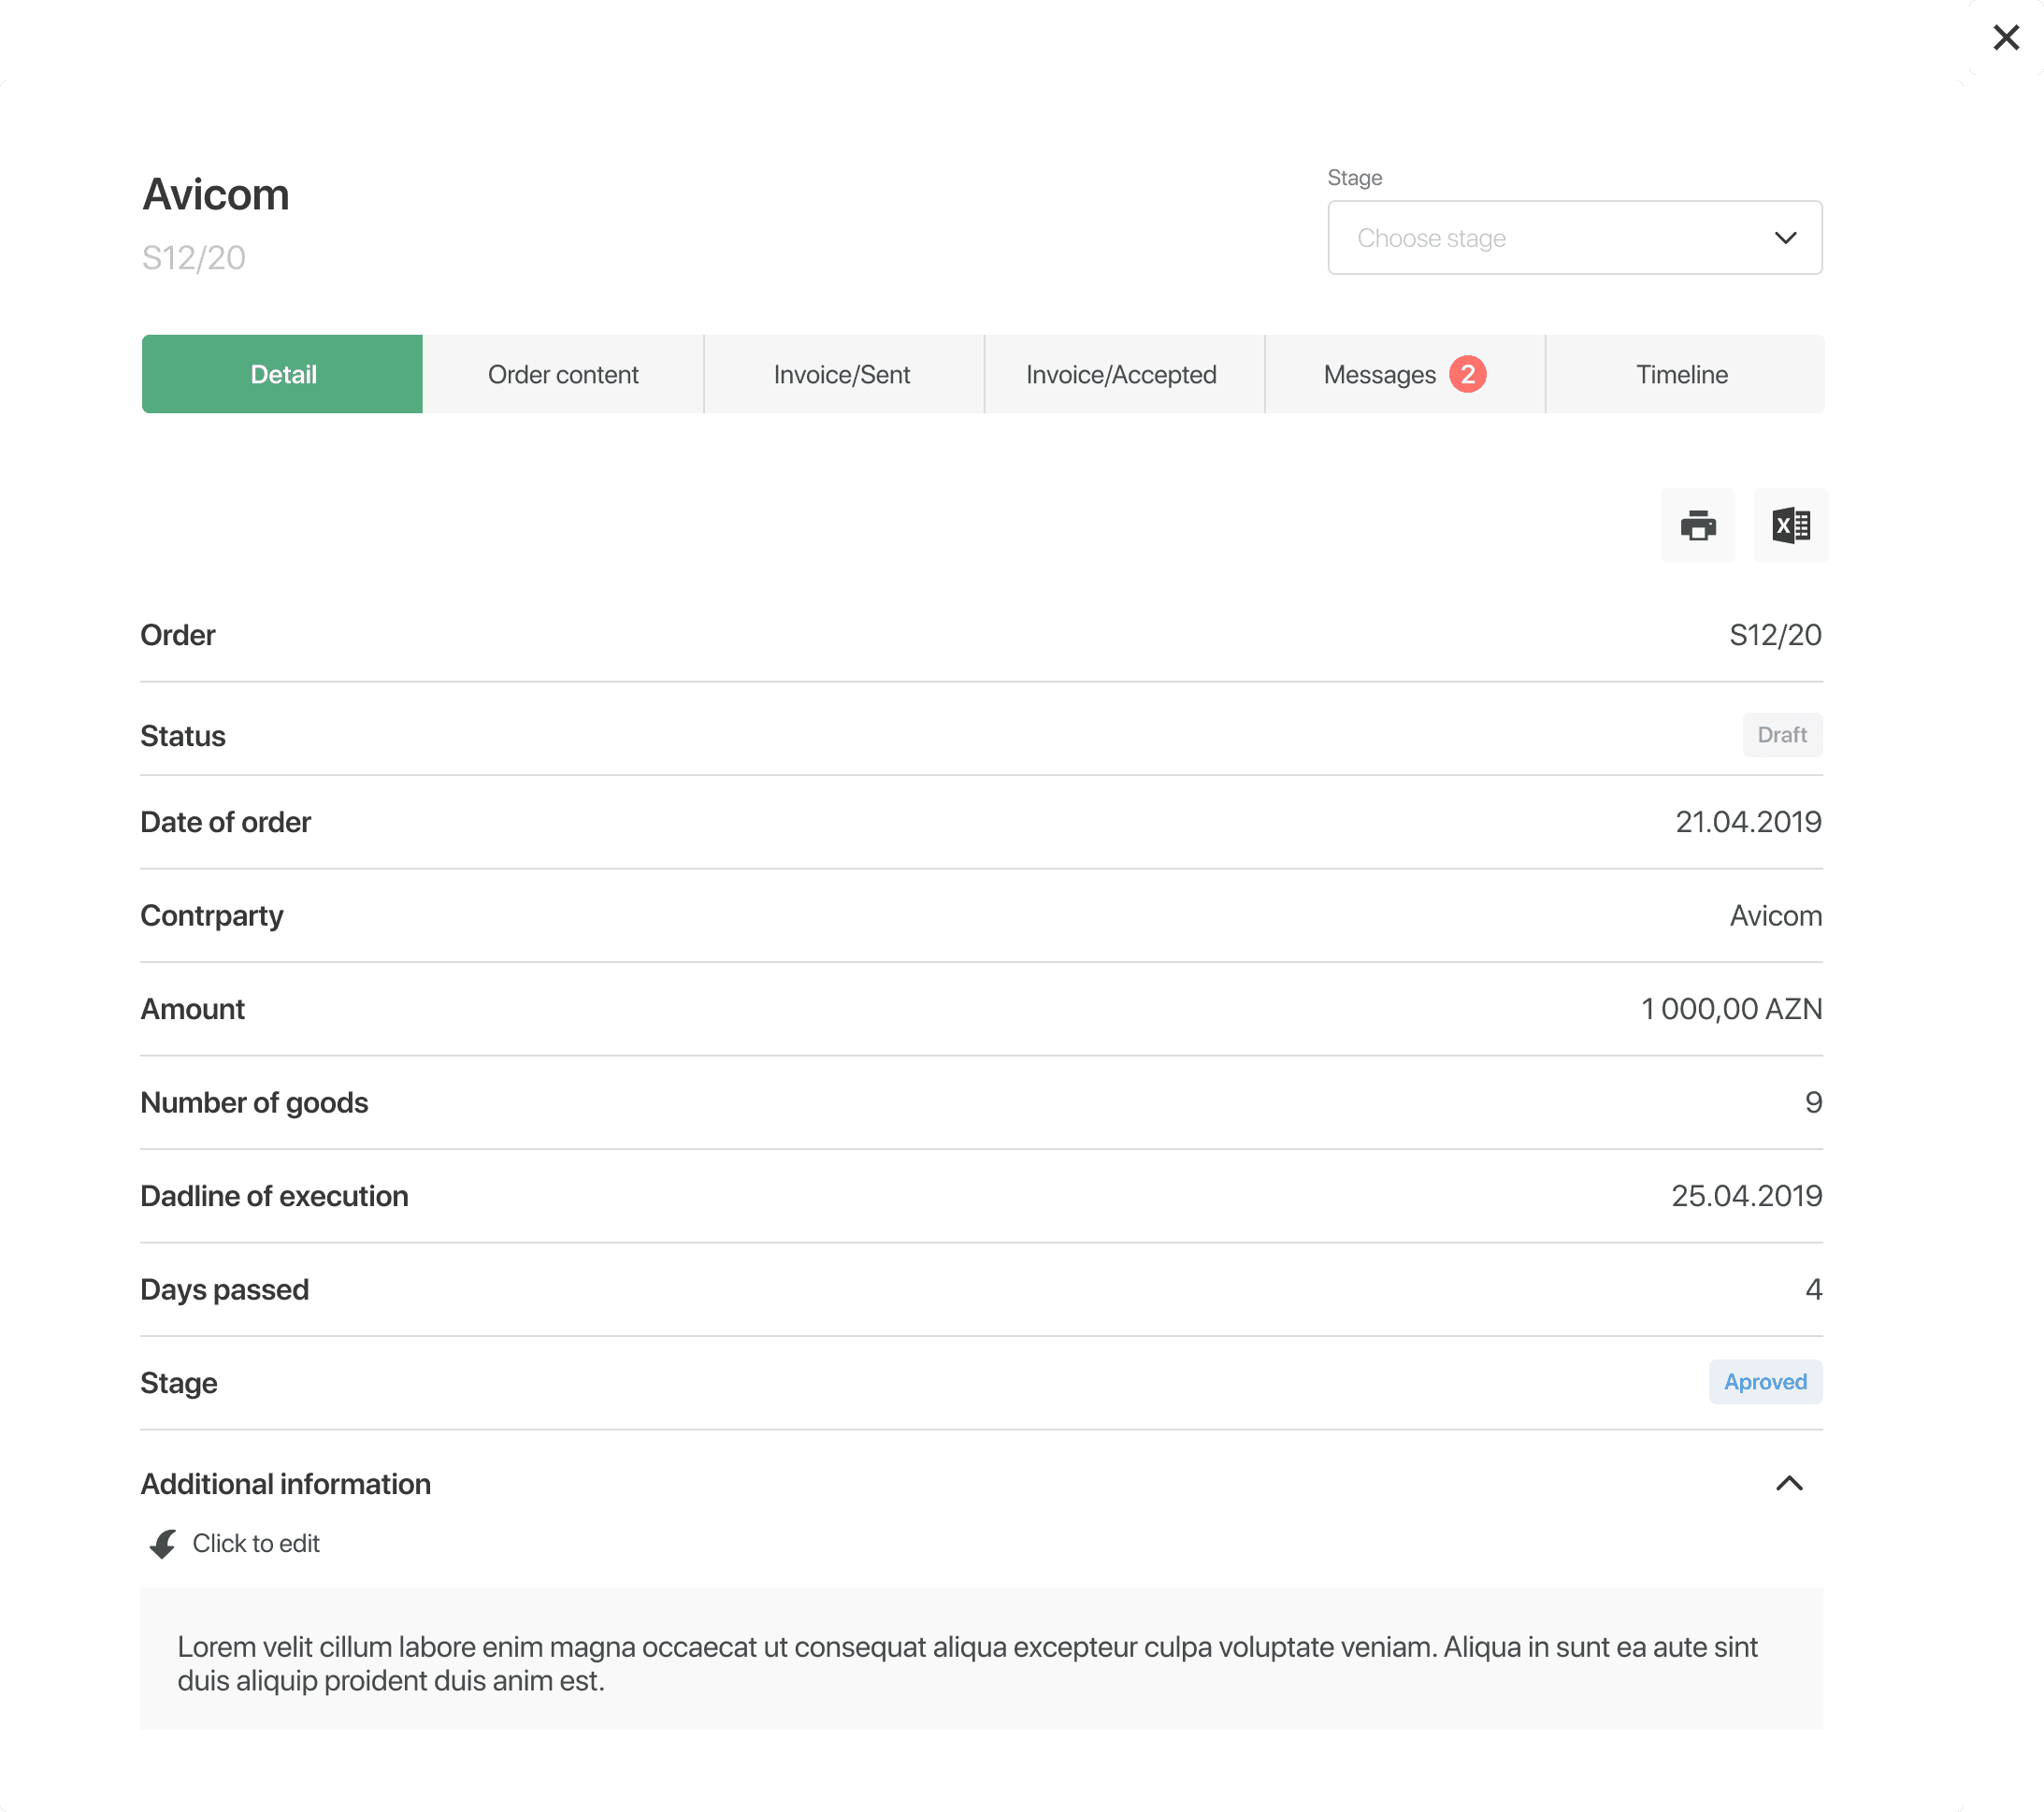Switch to the Order content tab
The width and height of the screenshot is (2044, 1812).
(x=563, y=374)
